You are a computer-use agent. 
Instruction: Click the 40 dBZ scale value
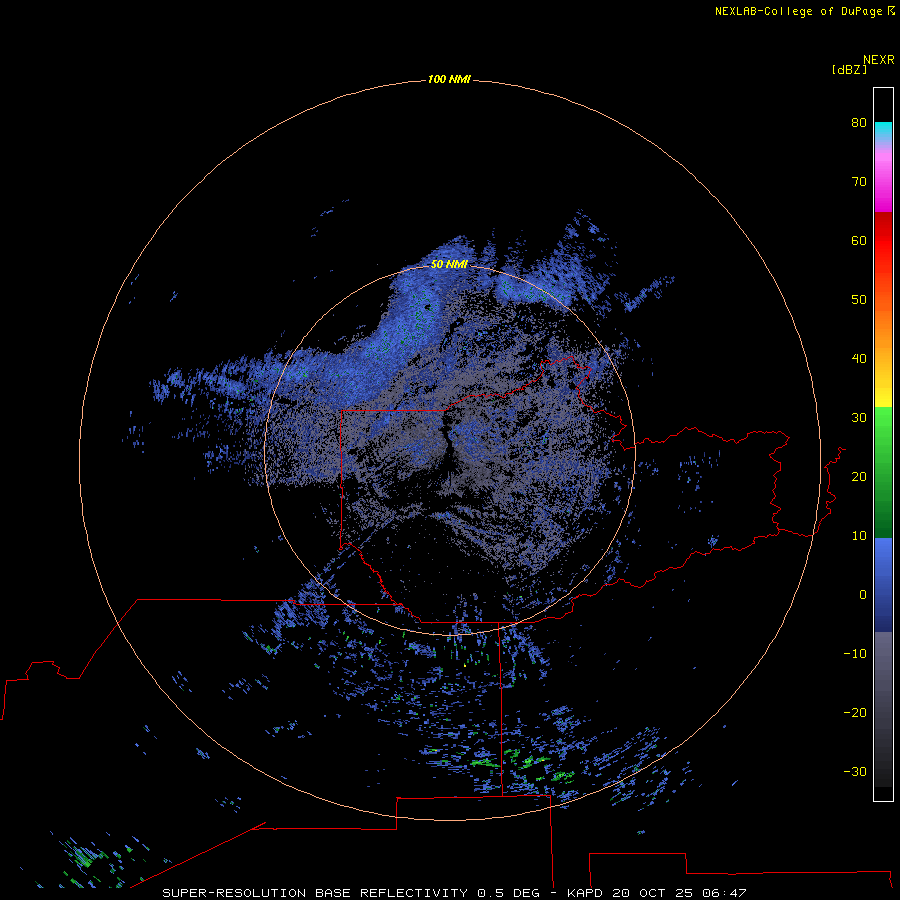click(859, 359)
